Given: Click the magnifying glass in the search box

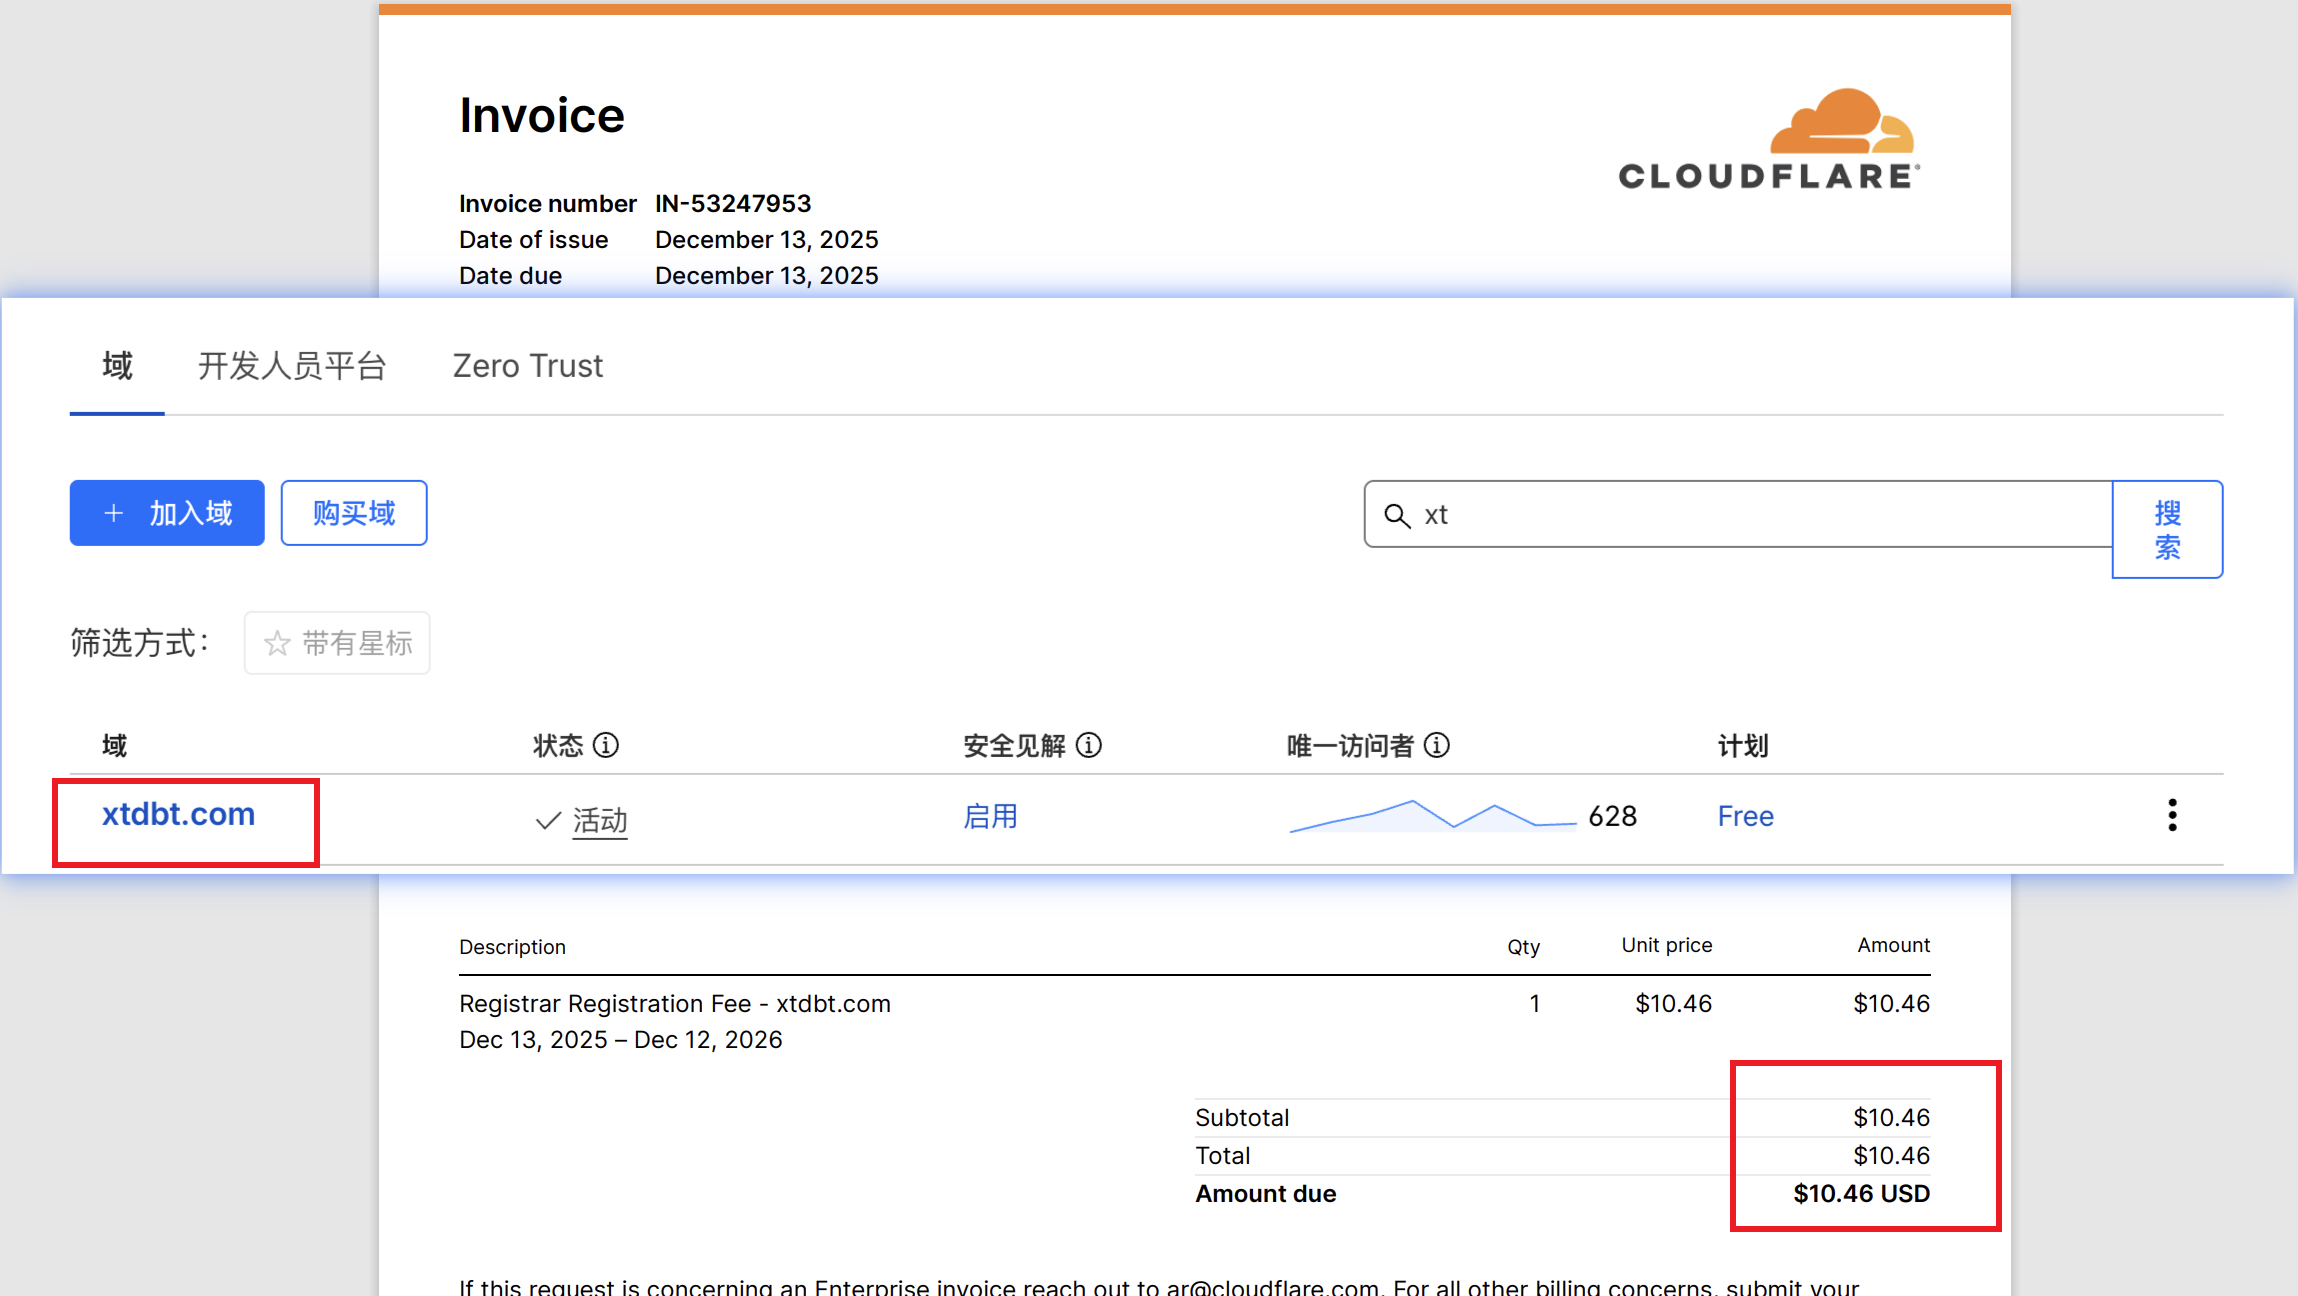Looking at the screenshot, I should tap(1397, 515).
